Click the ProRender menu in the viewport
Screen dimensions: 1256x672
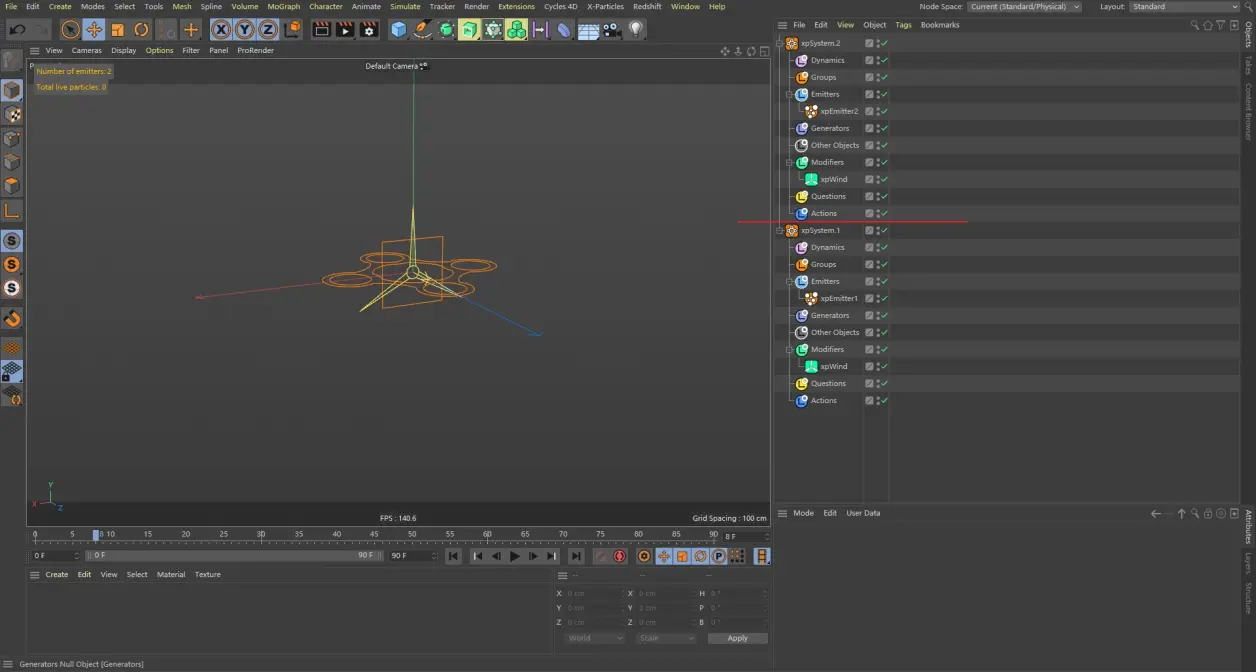(x=258, y=50)
